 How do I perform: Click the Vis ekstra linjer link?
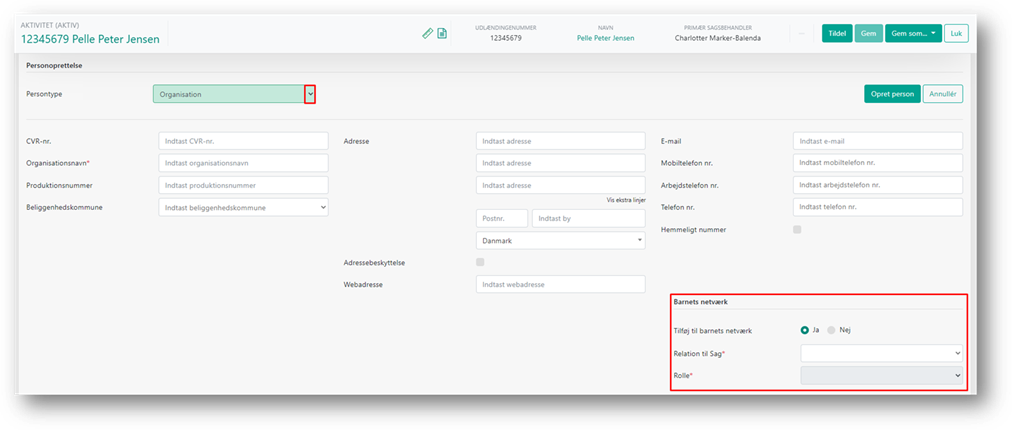(626, 200)
